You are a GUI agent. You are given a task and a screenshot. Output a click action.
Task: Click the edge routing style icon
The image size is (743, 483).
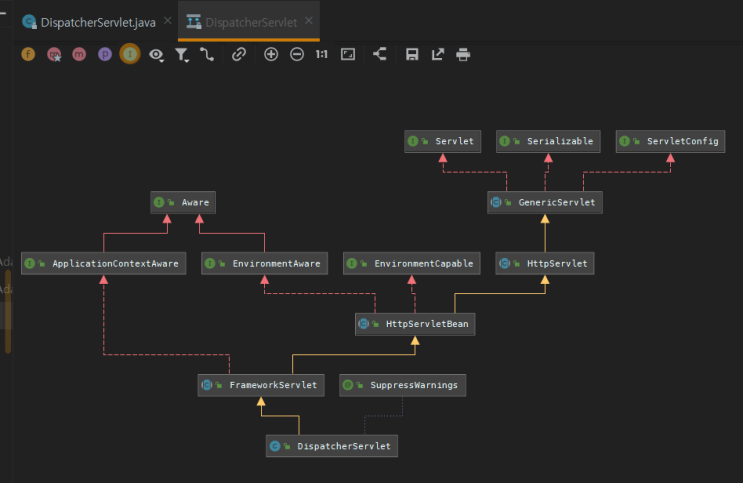(207, 55)
